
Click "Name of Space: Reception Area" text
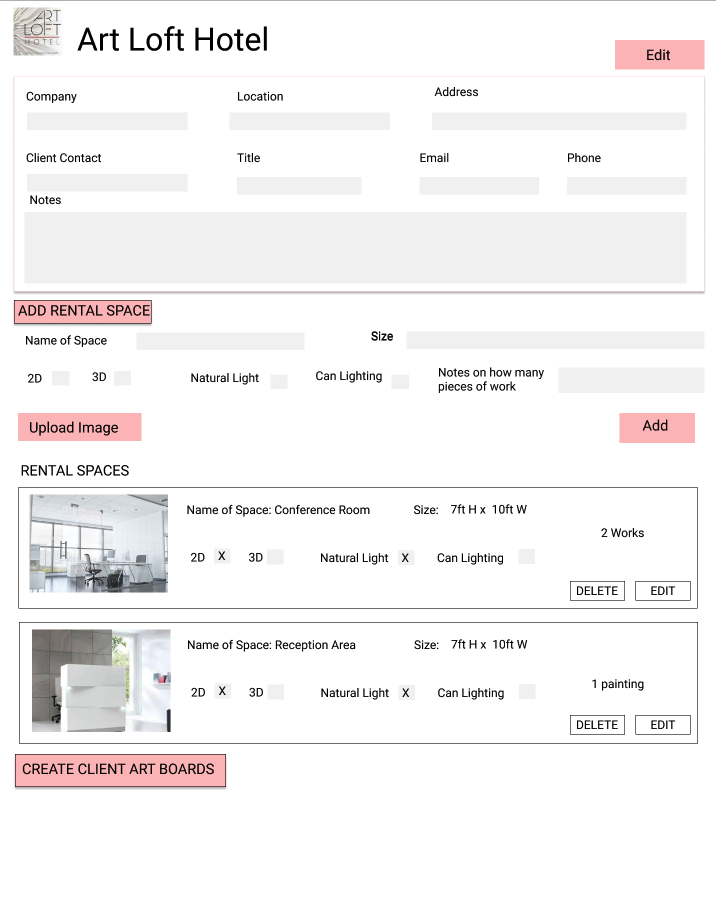pyautogui.click(x=271, y=645)
